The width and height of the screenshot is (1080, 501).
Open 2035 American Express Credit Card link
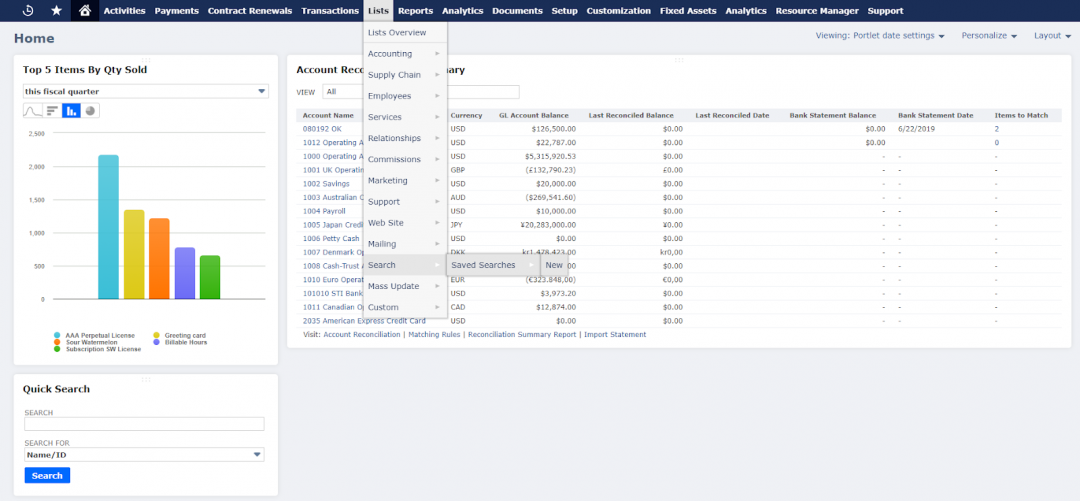pos(364,320)
